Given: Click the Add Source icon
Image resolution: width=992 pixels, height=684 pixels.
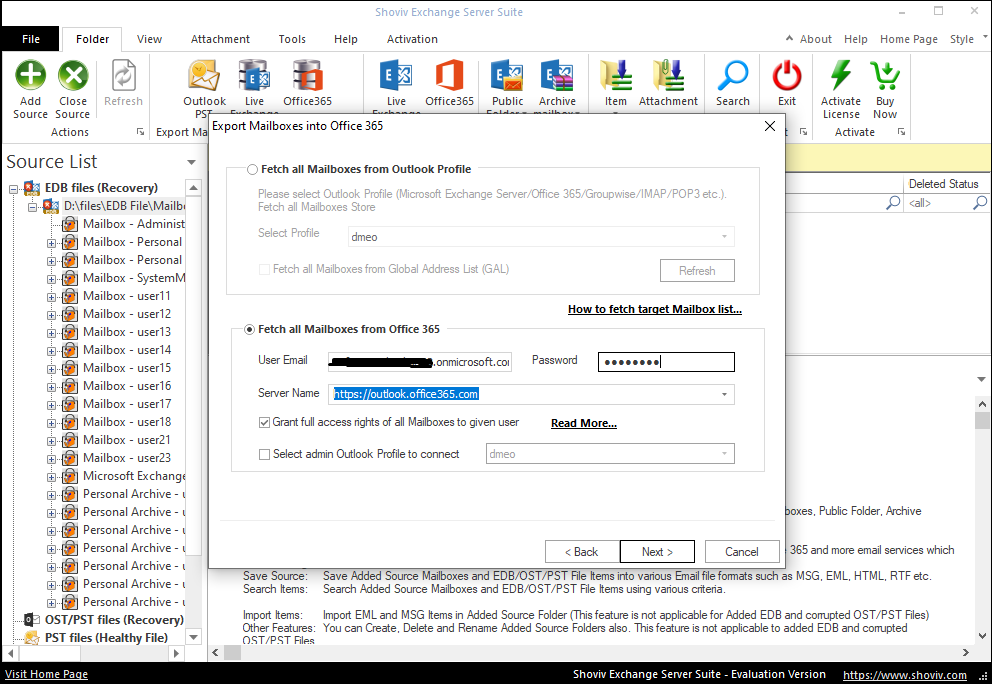Looking at the screenshot, I should pos(30,76).
